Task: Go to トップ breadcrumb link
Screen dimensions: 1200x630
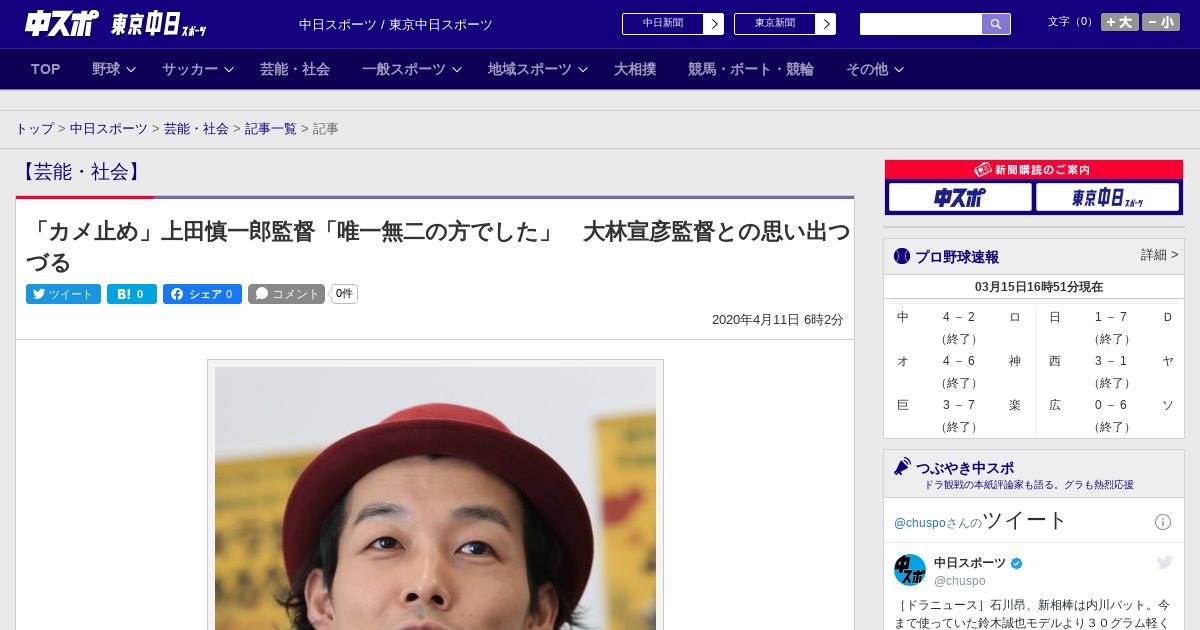Action: pos(35,129)
